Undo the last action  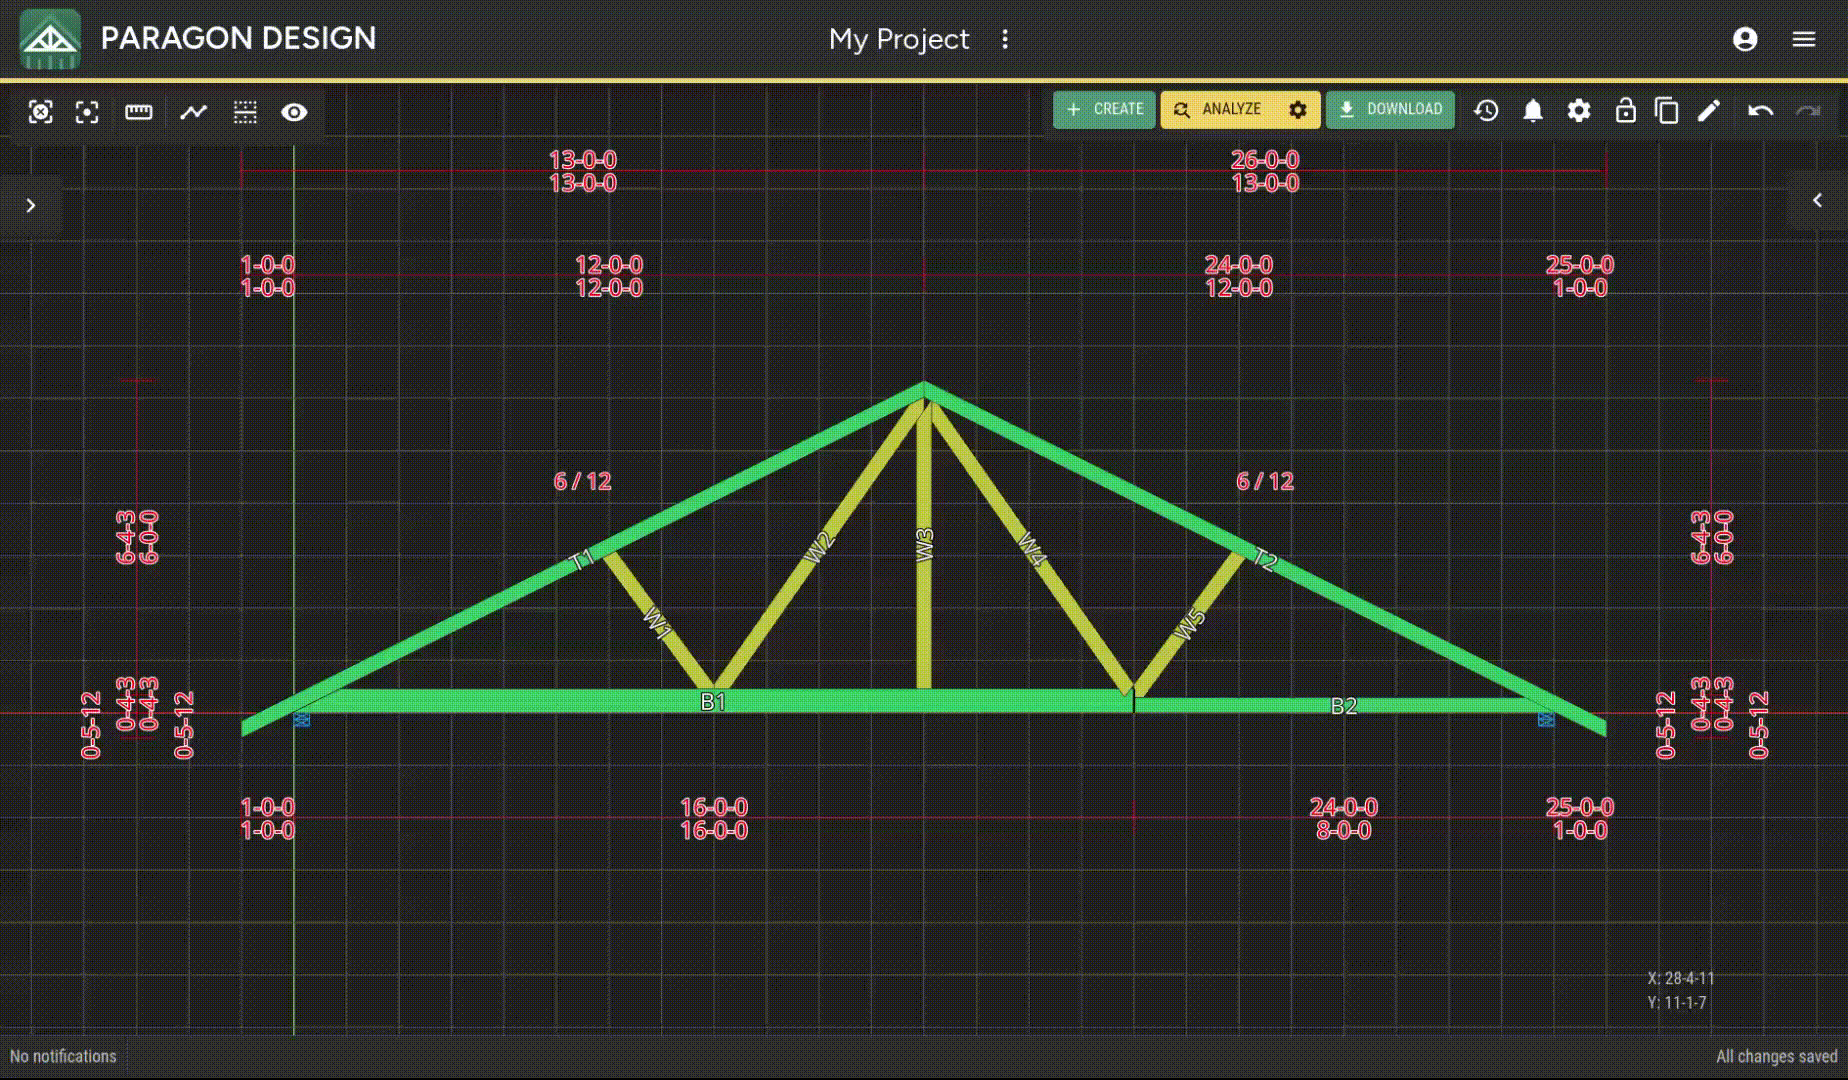pos(1760,110)
